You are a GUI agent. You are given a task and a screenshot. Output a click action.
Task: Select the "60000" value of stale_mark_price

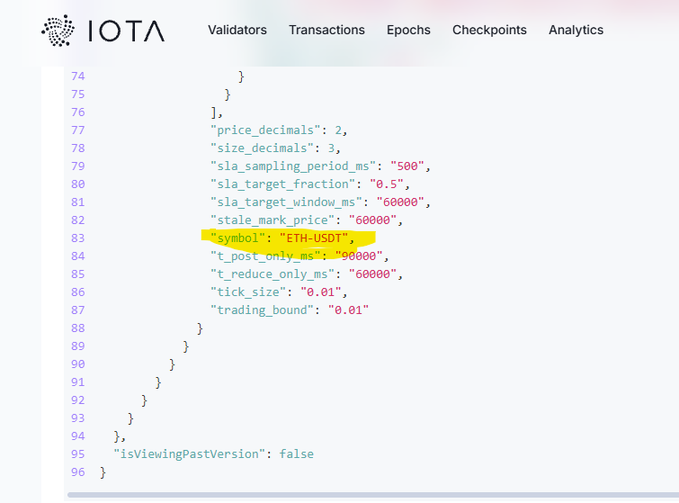373,220
